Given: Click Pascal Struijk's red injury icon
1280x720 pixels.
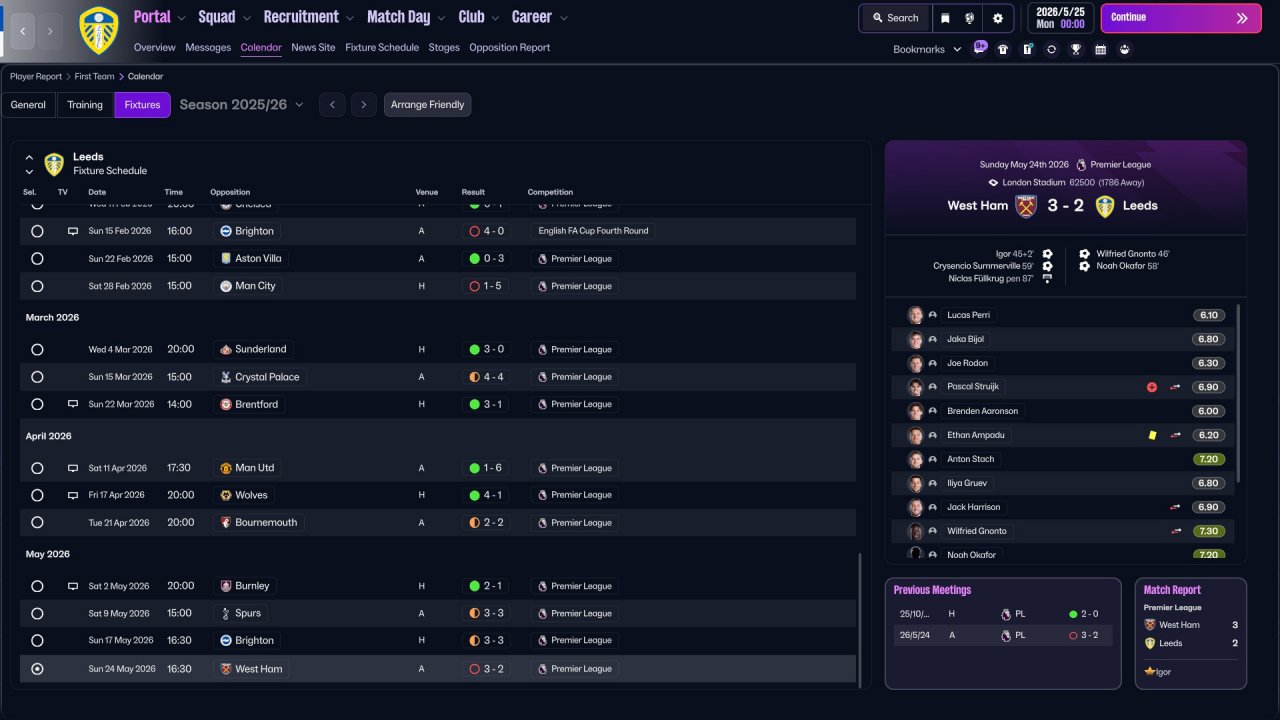Looking at the screenshot, I should tap(1152, 387).
